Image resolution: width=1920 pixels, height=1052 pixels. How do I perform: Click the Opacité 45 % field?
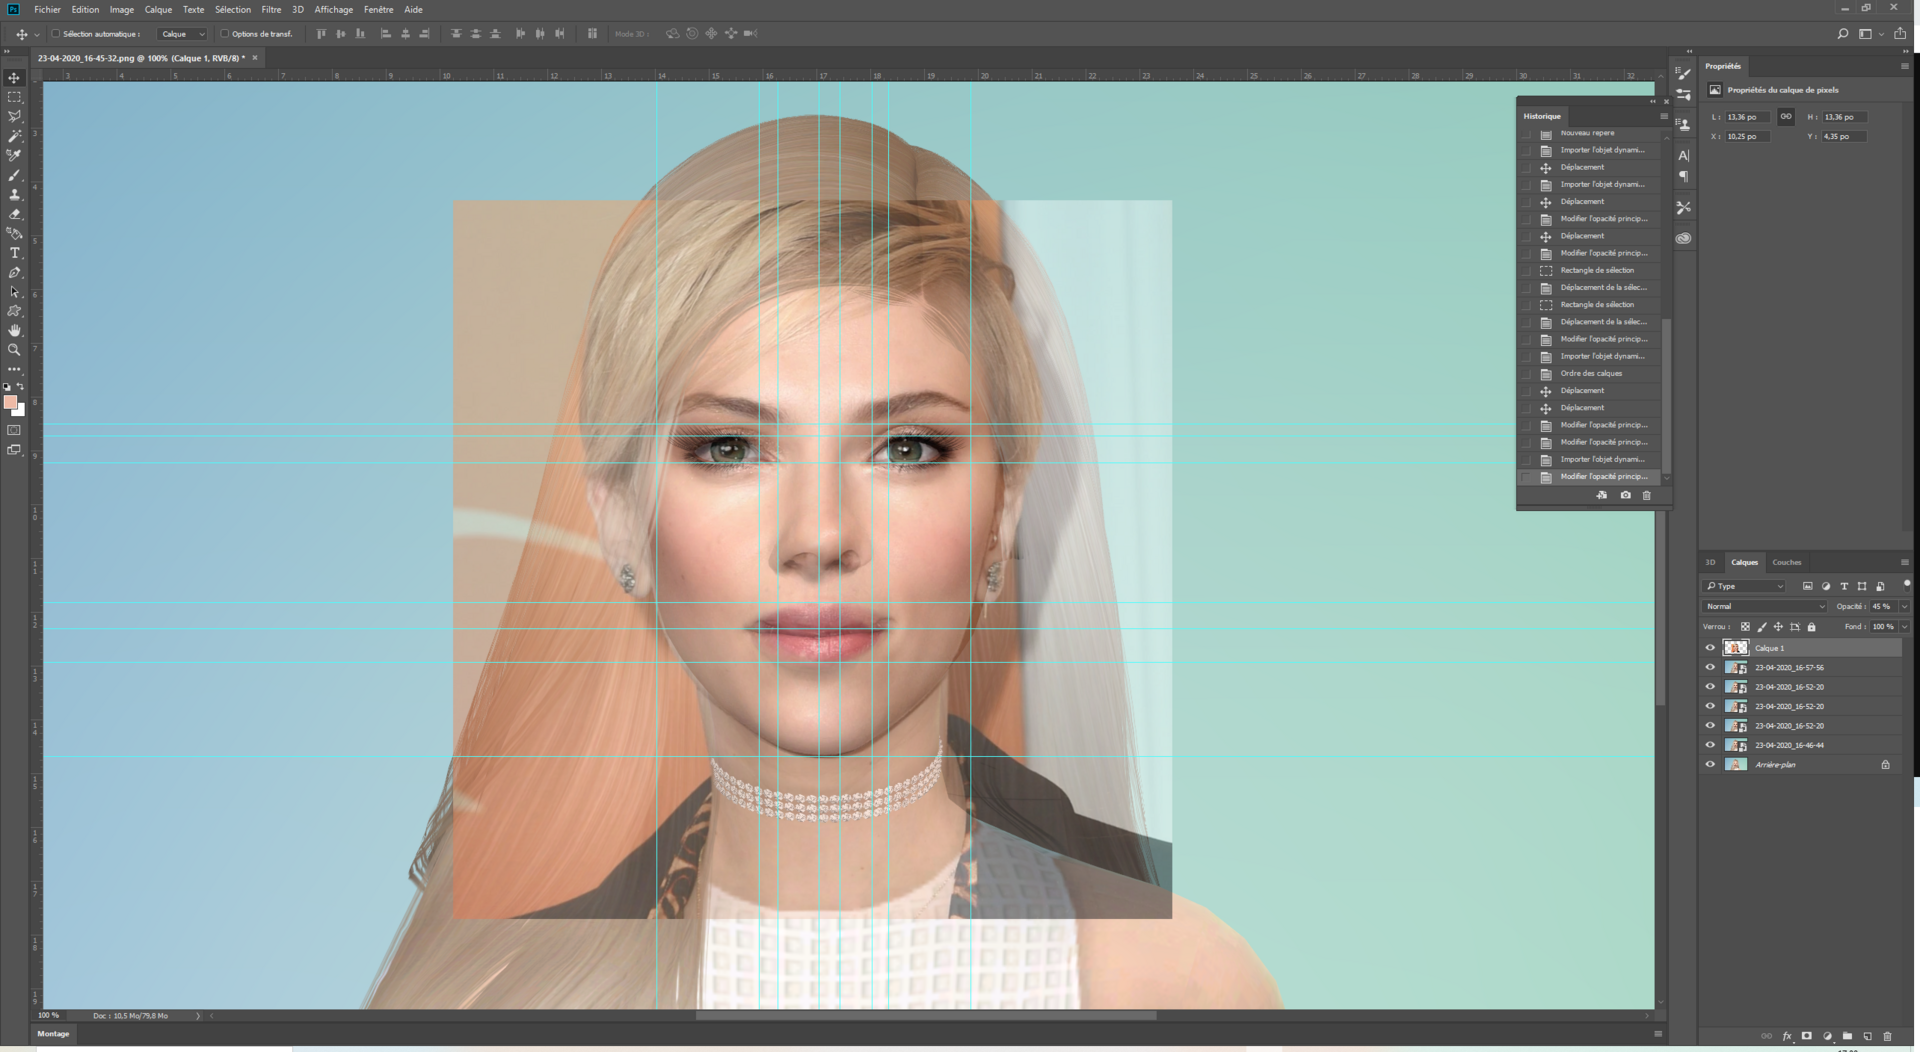tap(1882, 606)
